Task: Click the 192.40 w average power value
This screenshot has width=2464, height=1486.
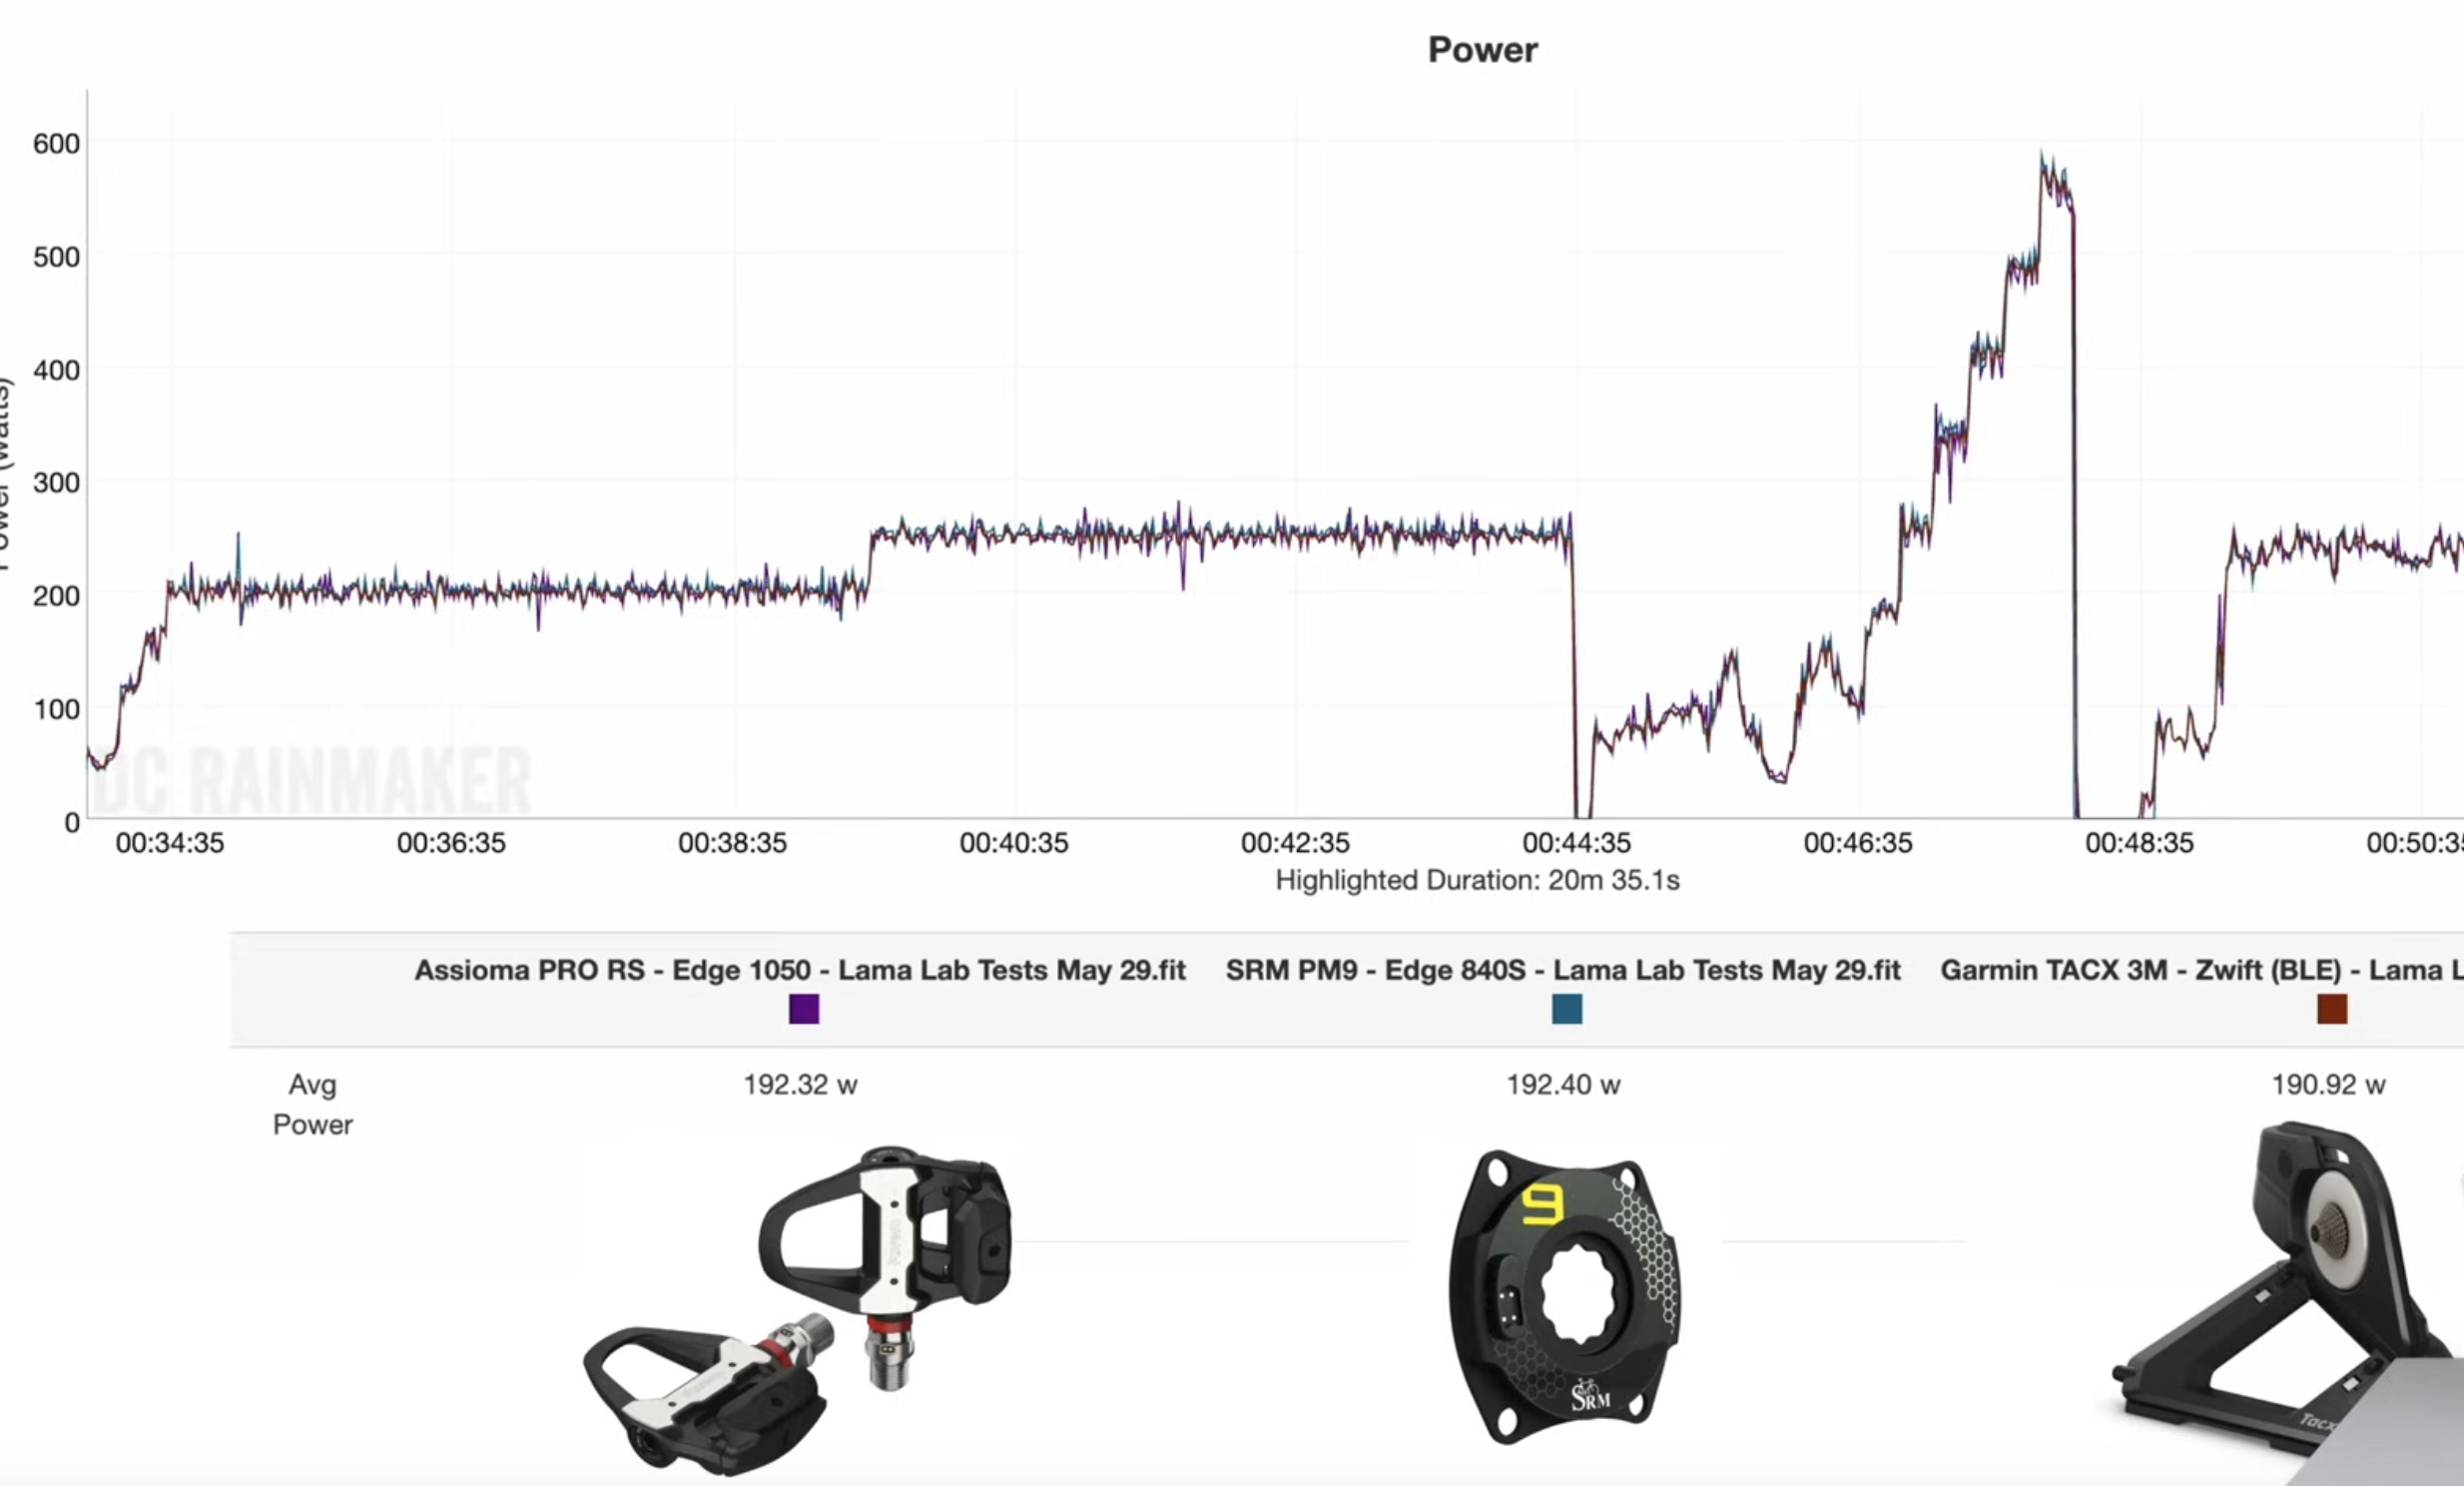Action: click(x=1563, y=1084)
